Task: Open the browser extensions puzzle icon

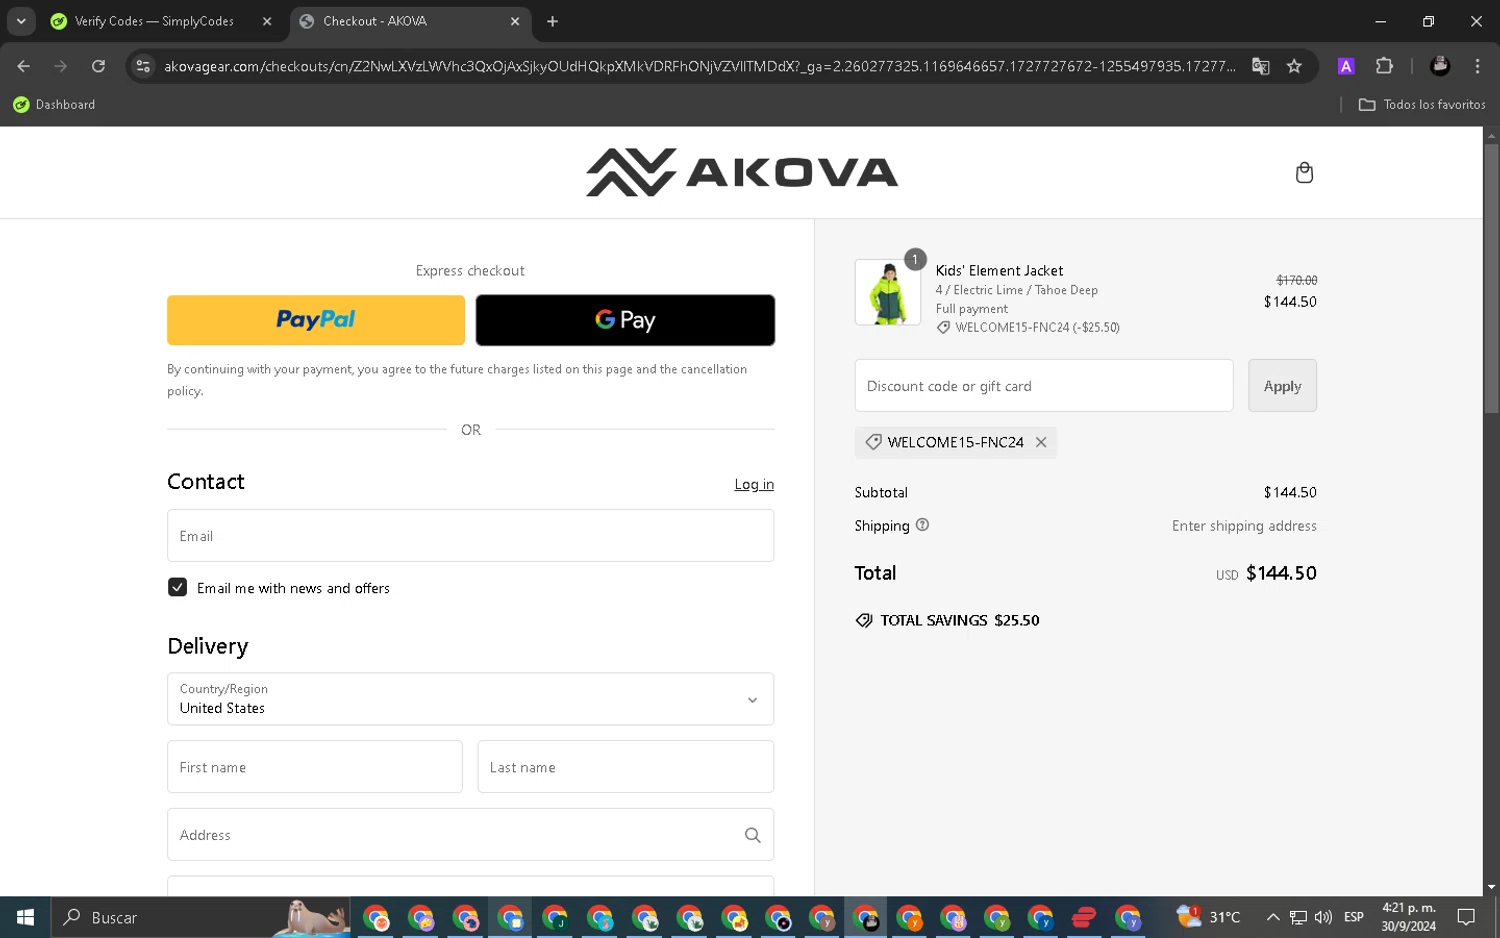Action: [x=1384, y=66]
